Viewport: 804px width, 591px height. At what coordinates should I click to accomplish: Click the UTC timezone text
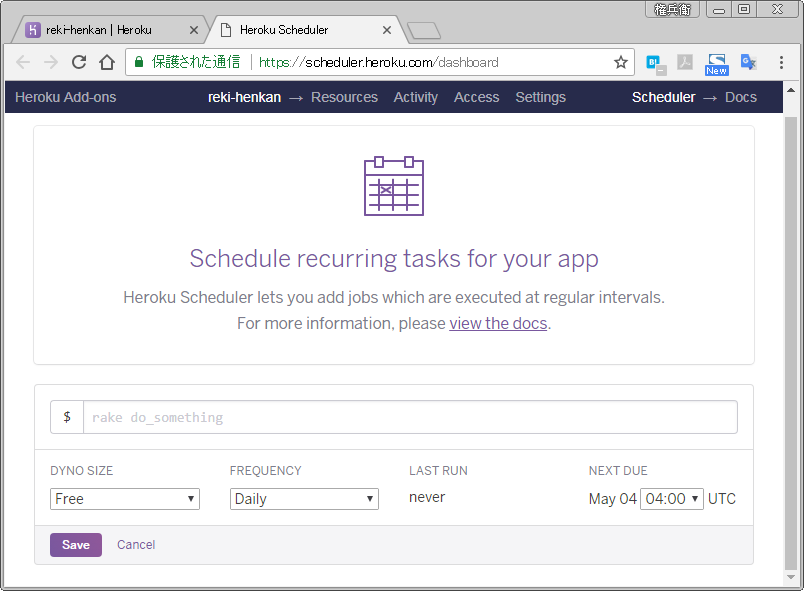pyautogui.click(x=721, y=499)
